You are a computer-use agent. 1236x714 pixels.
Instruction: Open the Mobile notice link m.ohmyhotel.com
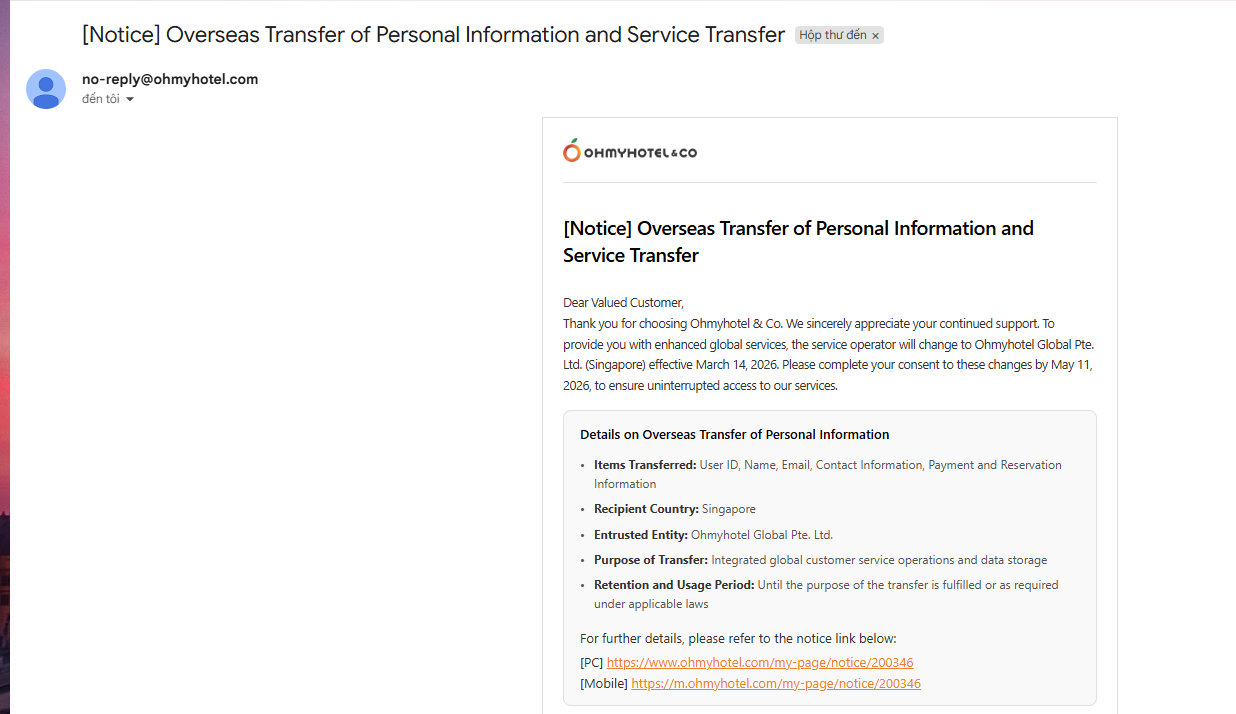775,684
